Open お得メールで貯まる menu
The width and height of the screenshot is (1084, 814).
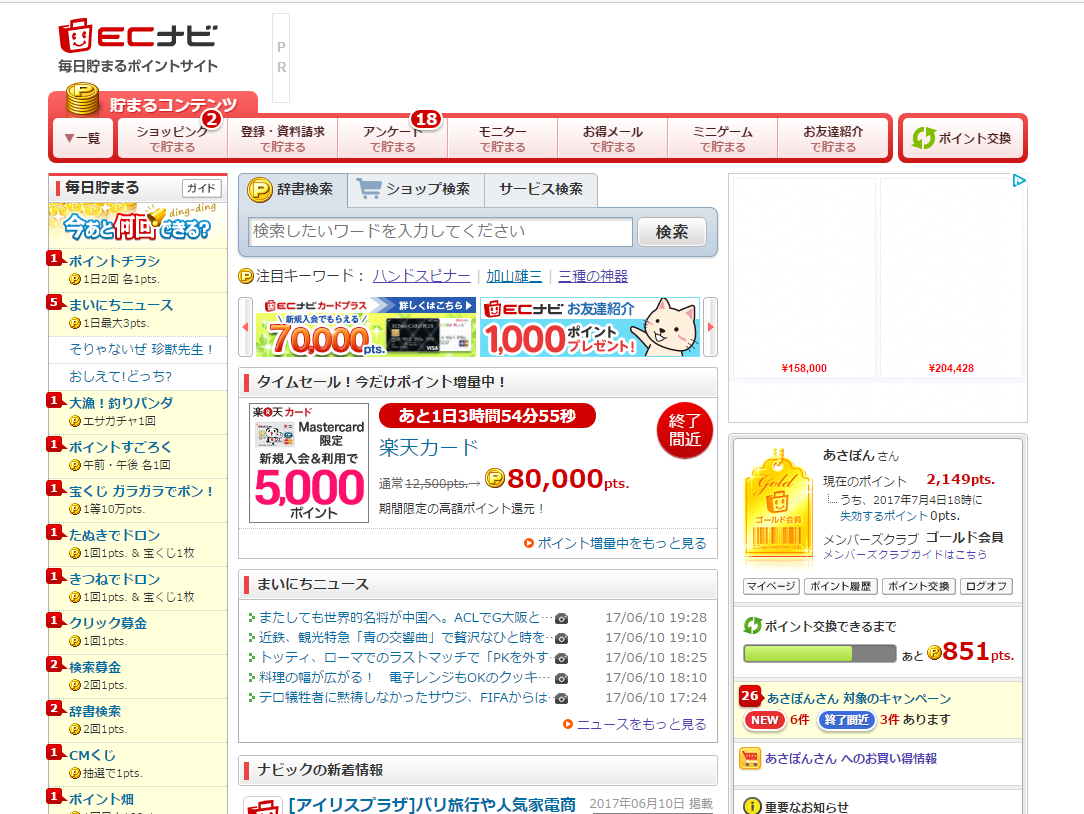click(613, 138)
